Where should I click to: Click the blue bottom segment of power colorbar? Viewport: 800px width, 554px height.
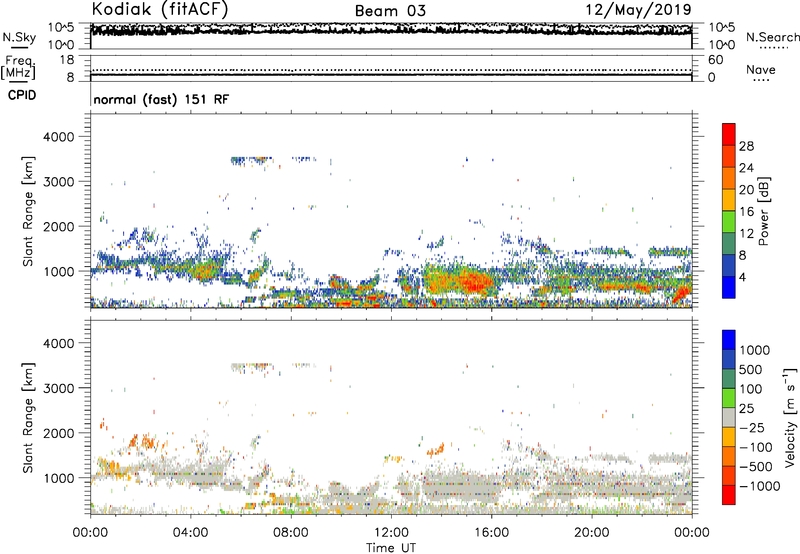(729, 287)
